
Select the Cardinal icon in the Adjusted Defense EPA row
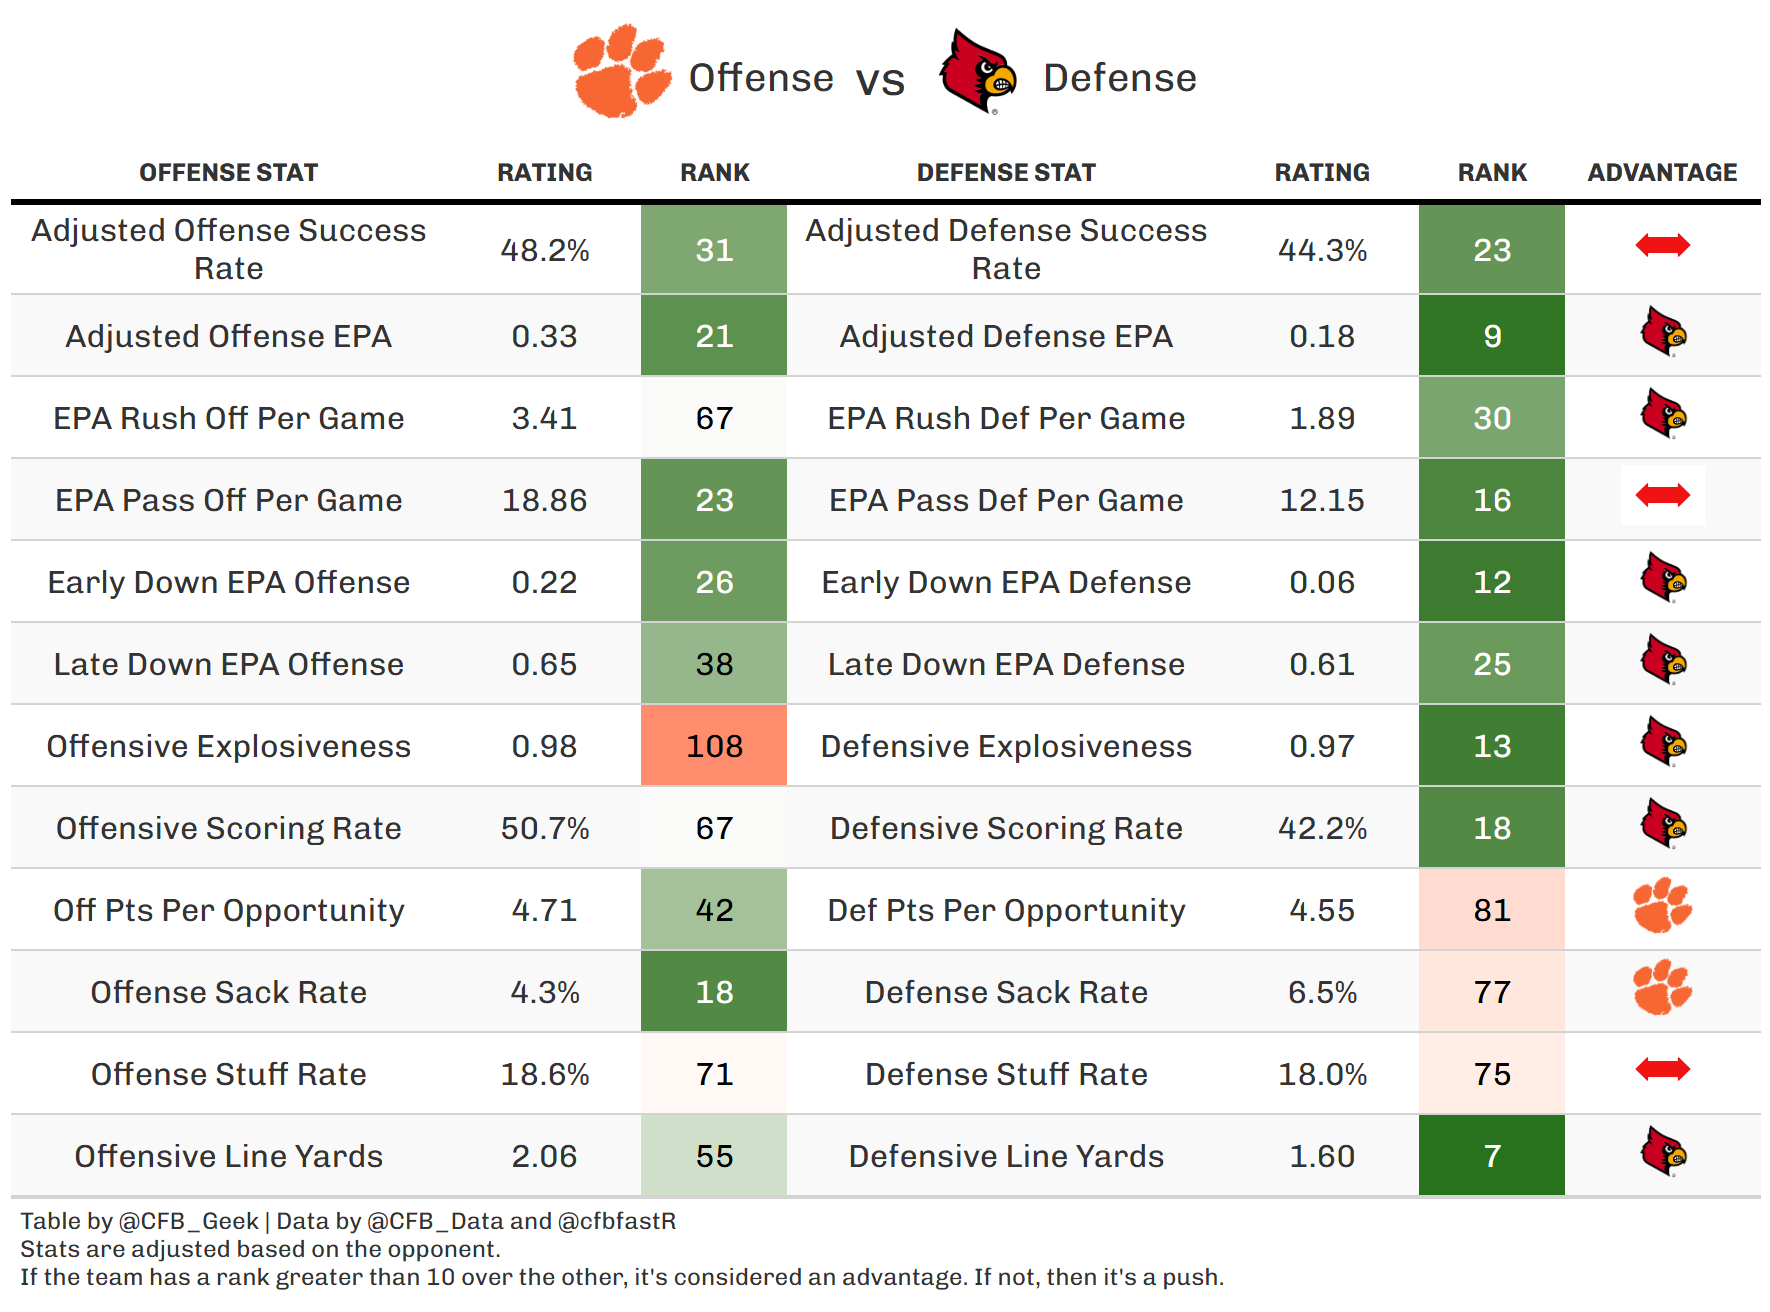pos(1663,333)
